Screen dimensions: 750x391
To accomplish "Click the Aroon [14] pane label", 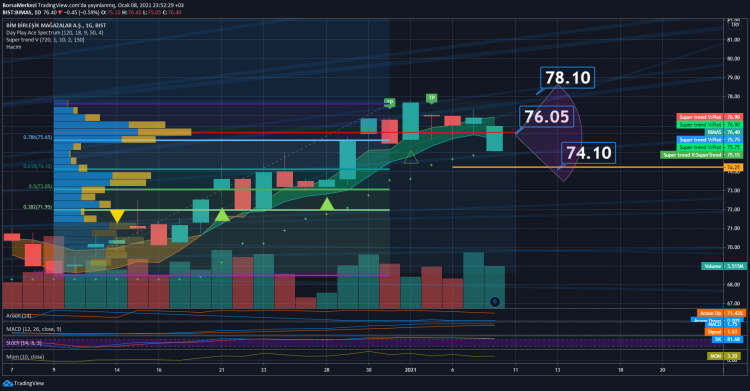I will point(19,316).
